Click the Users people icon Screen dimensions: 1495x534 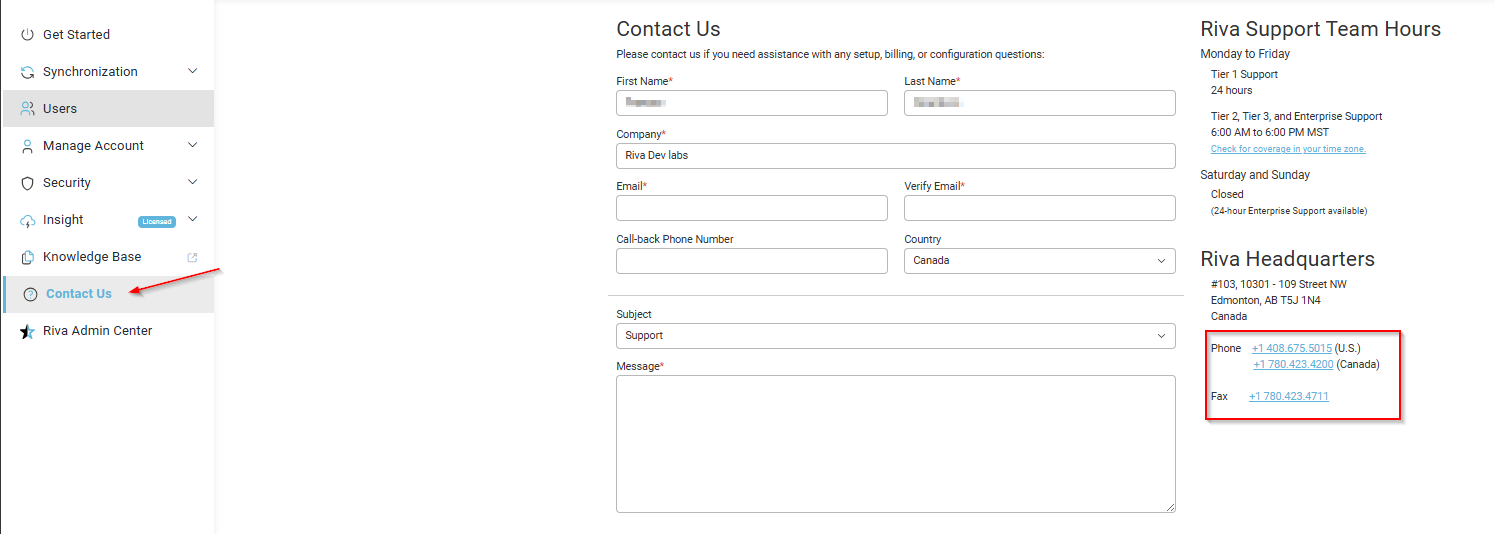(x=28, y=109)
